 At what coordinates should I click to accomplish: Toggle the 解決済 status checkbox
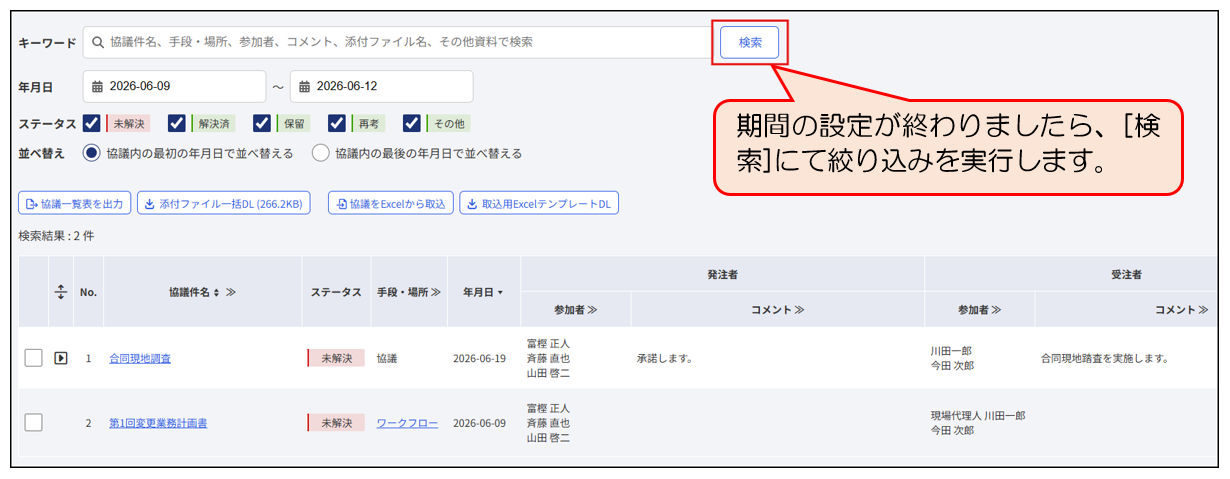point(176,123)
